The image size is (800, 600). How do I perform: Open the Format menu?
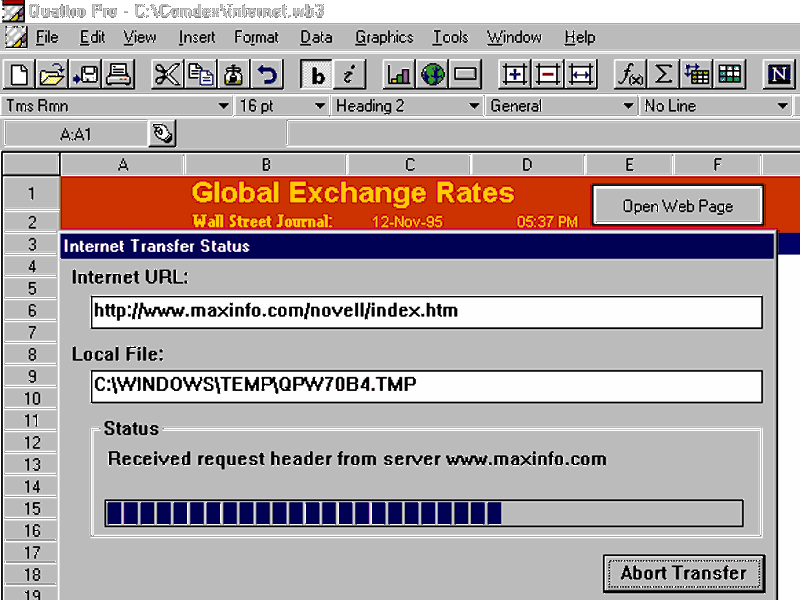pyautogui.click(x=256, y=37)
